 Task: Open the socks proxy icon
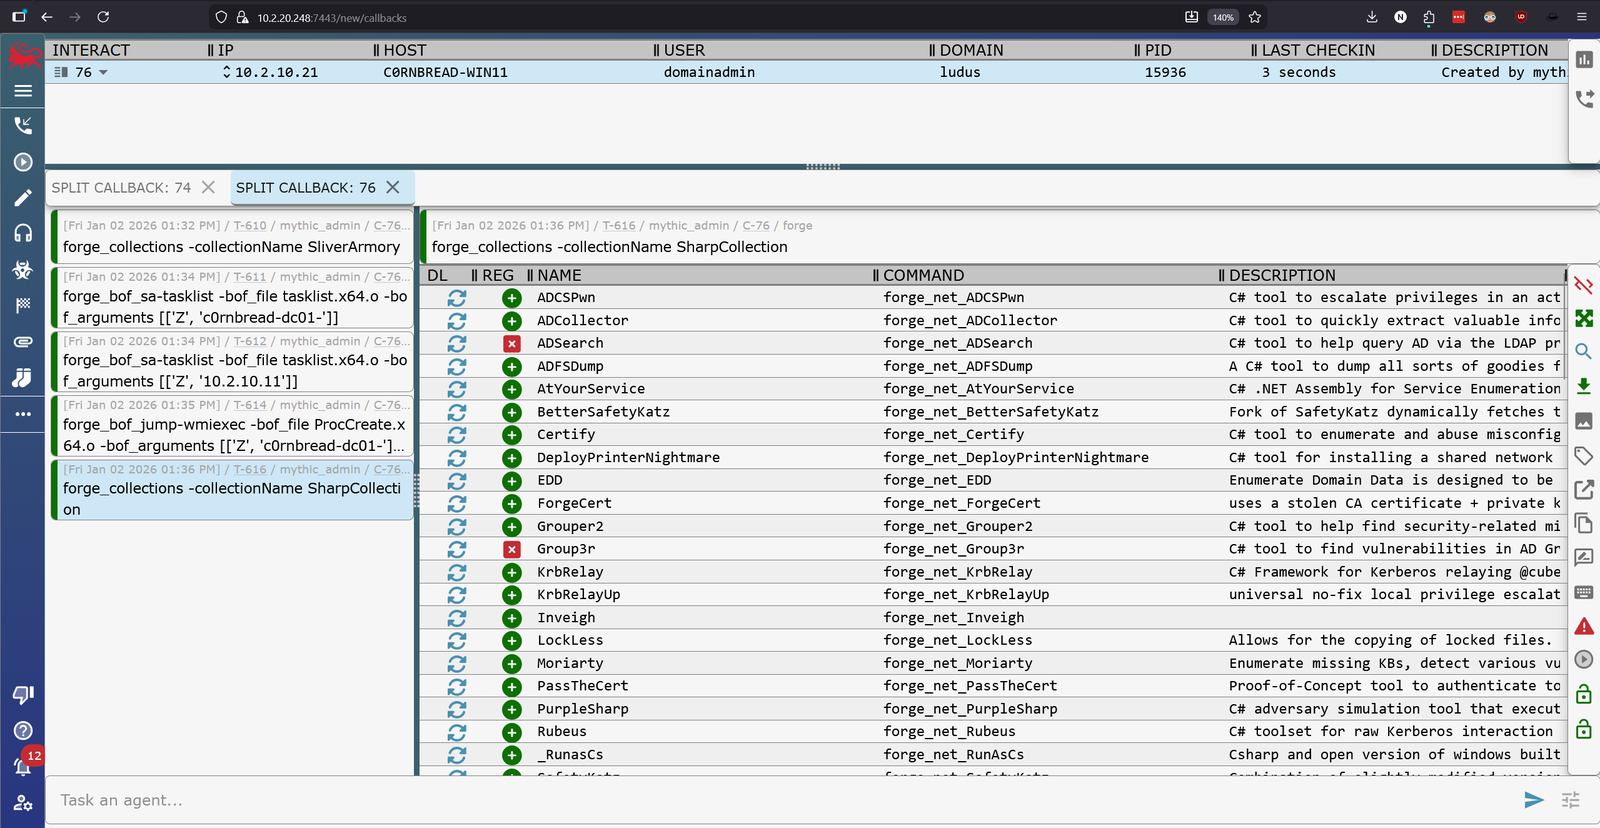click(23, 377)
